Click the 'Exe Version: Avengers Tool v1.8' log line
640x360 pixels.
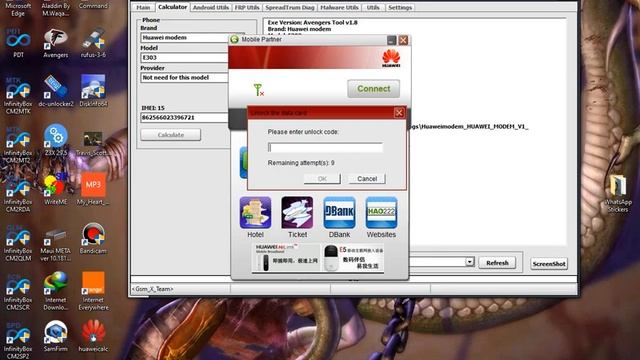[x=313, y=22]
